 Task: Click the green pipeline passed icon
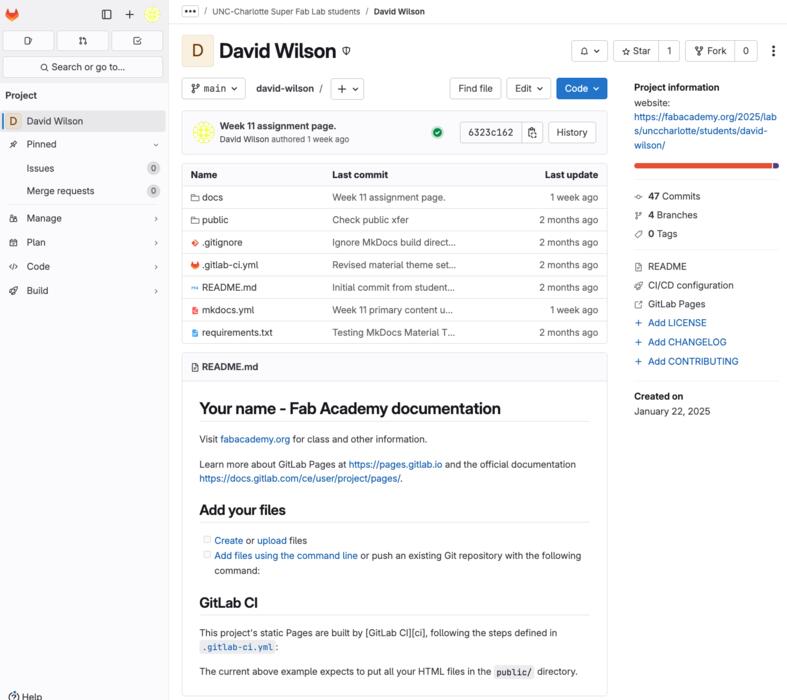click(x=437, y=132)
